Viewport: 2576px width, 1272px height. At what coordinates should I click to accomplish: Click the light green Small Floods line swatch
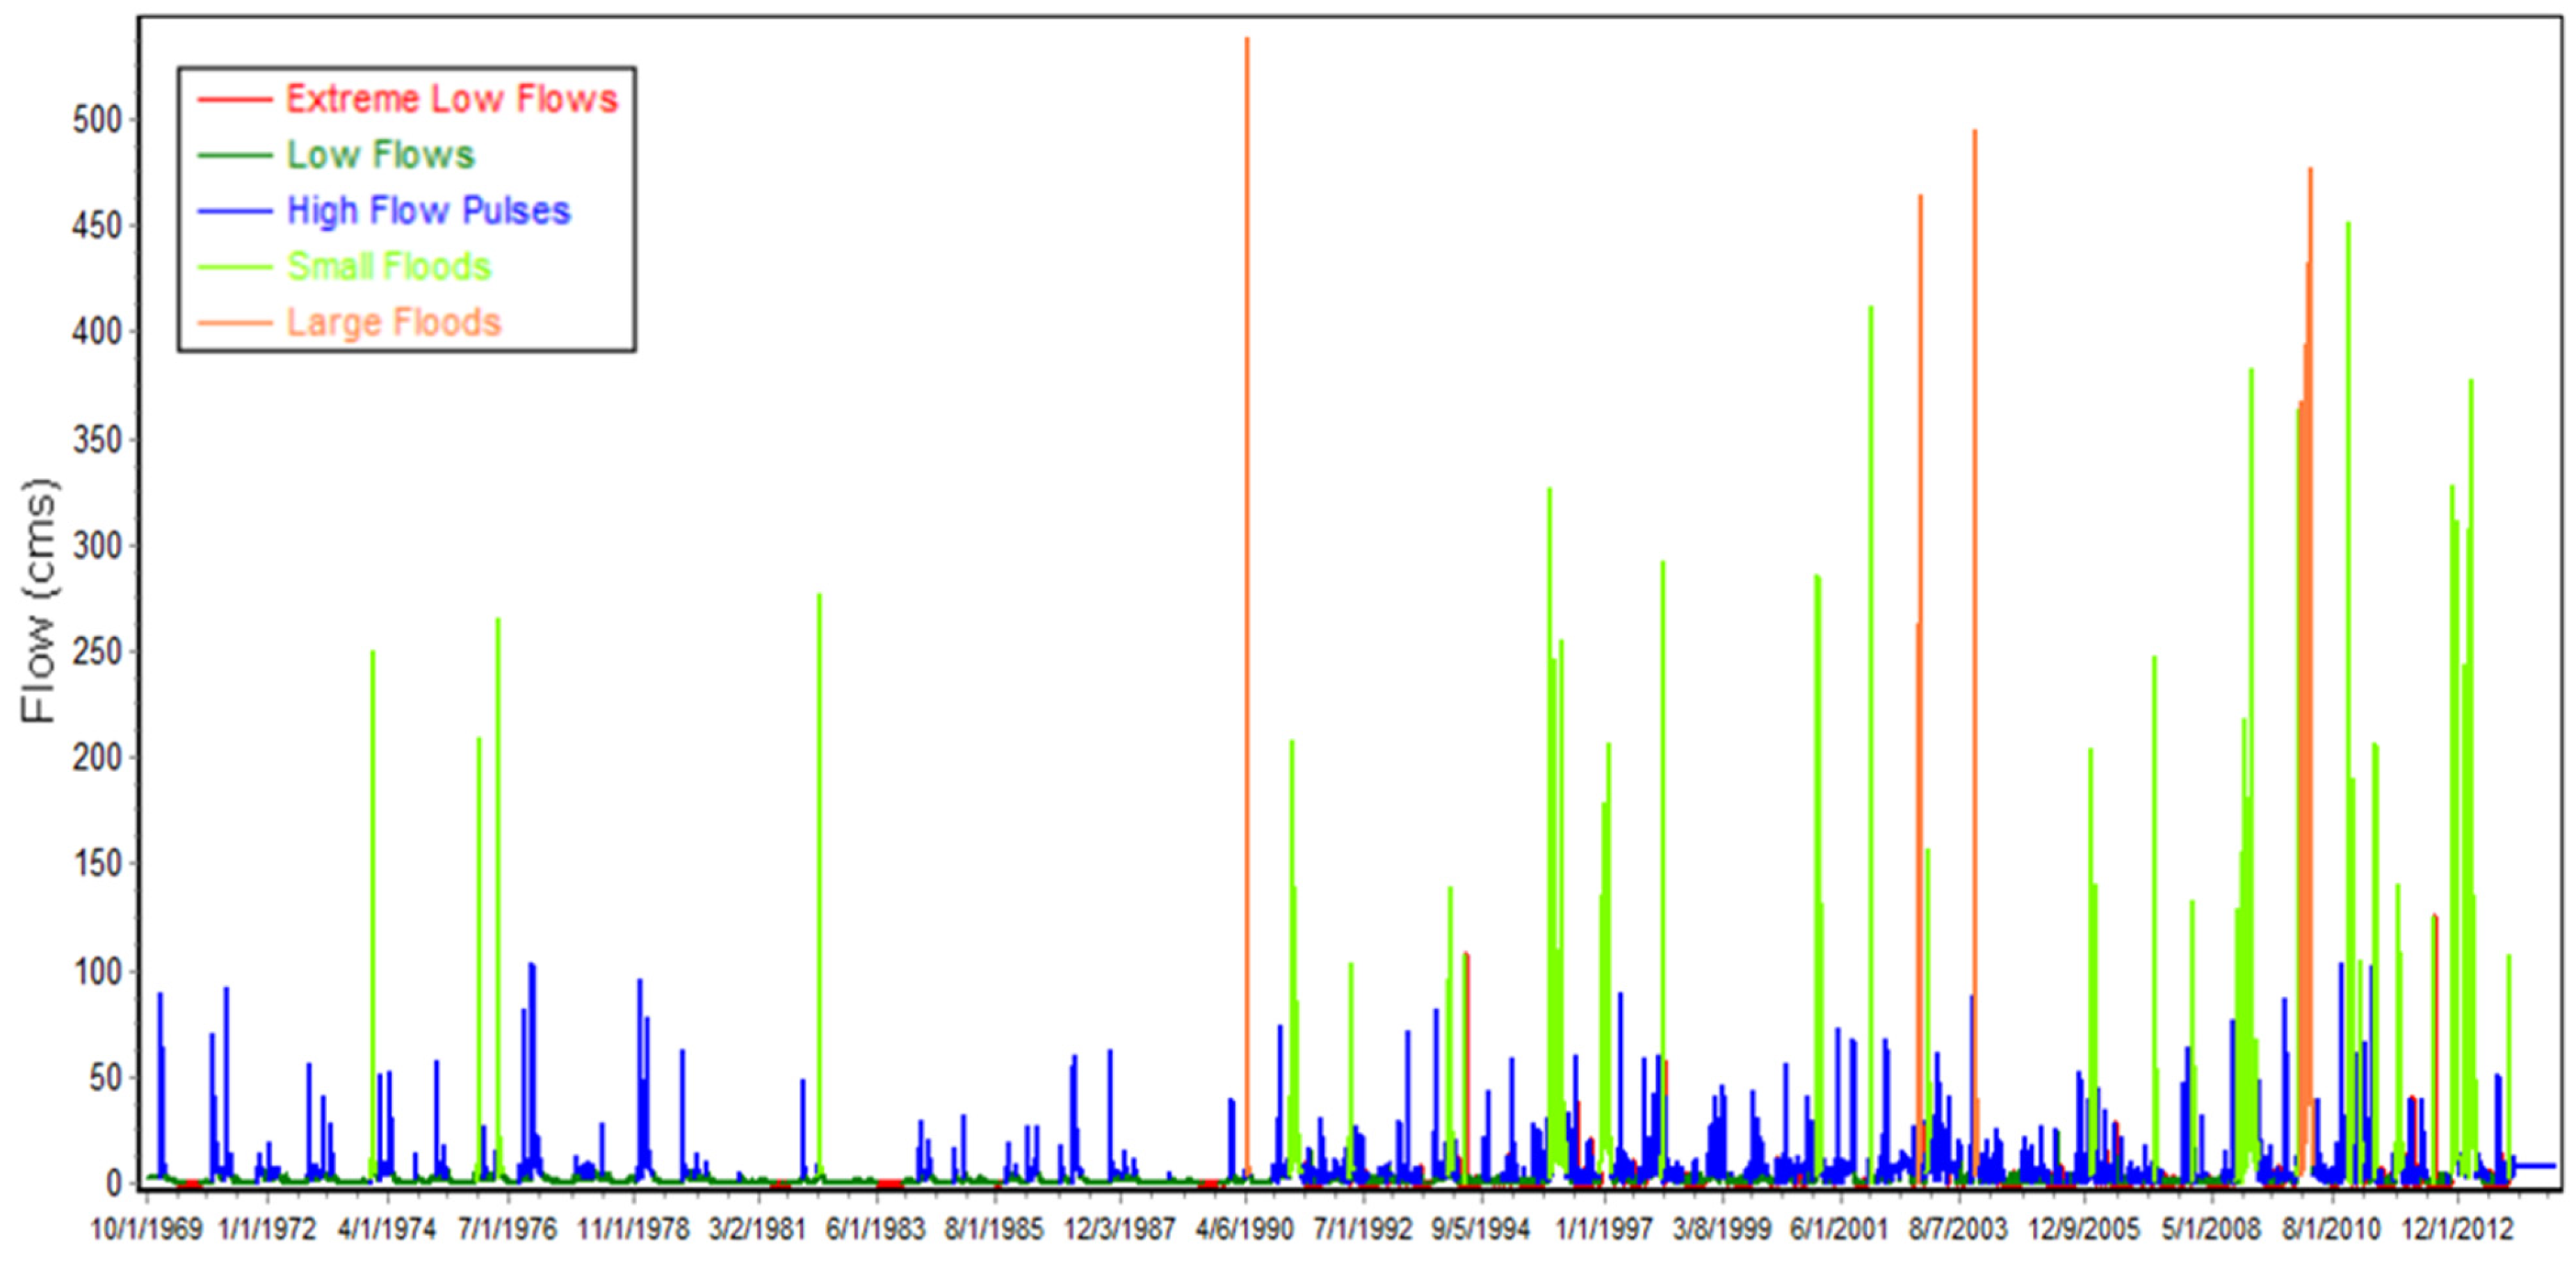[234, 267]
